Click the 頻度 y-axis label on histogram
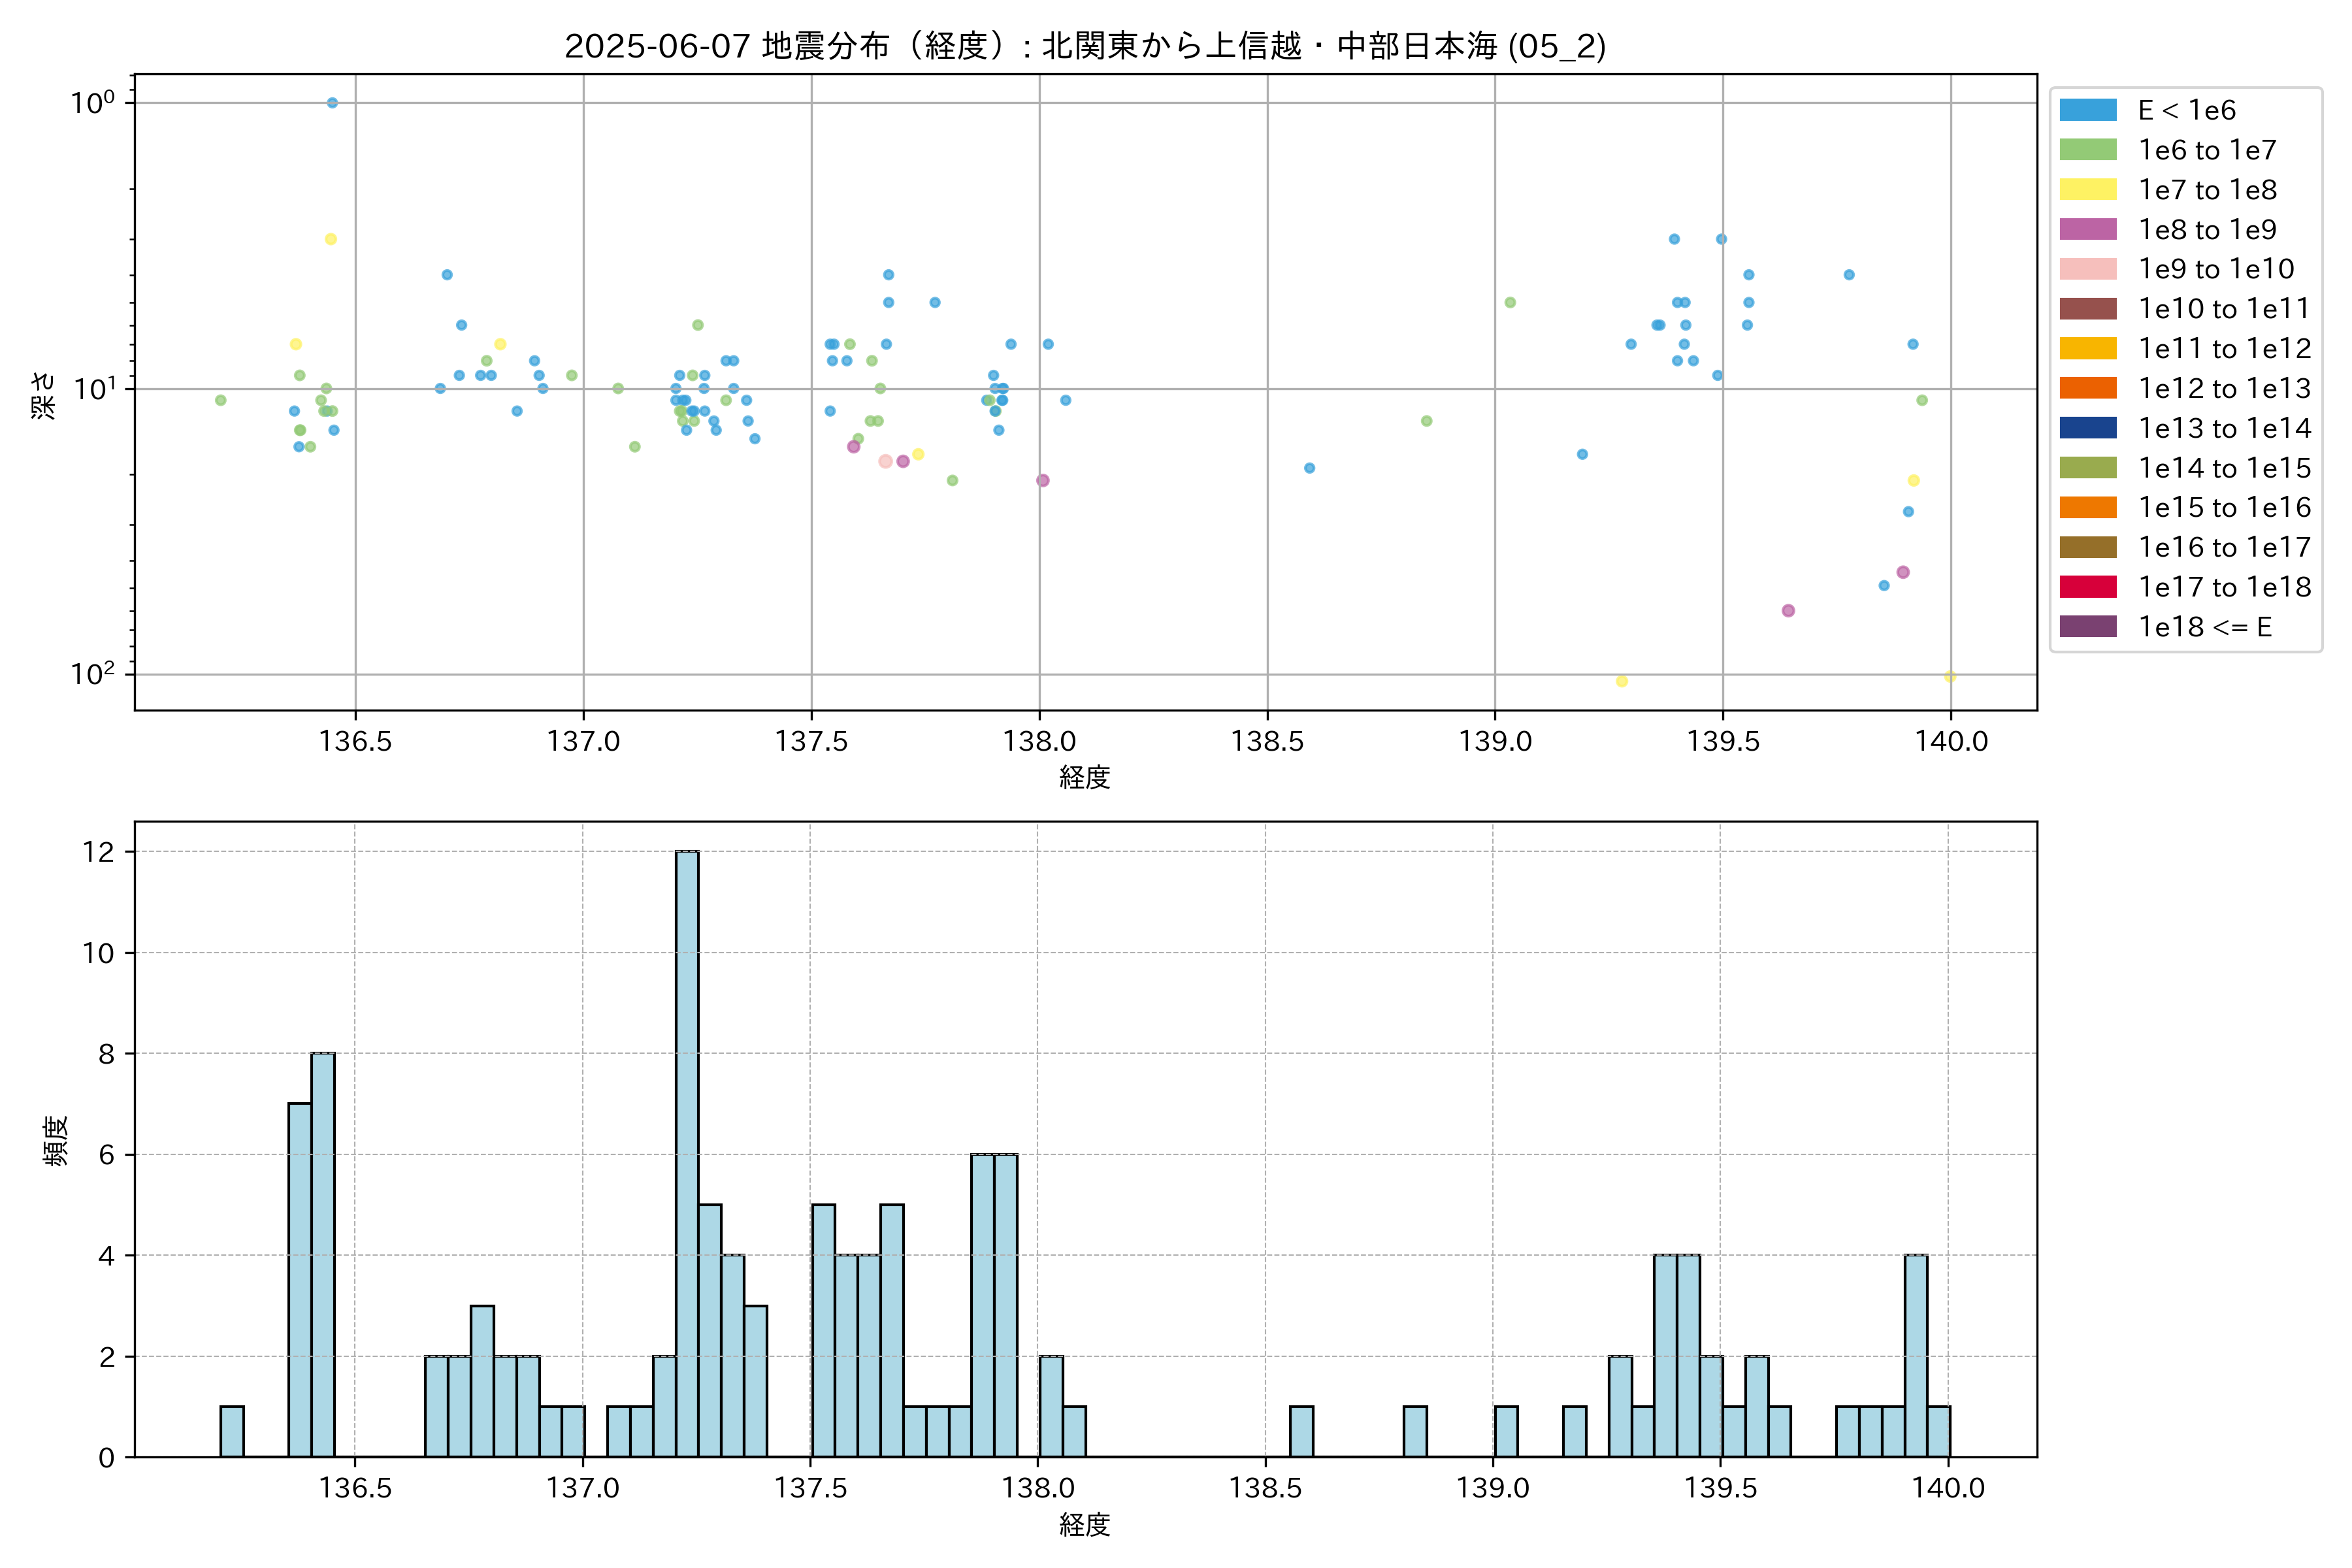Screen dimensions: 2352x1568 (56, 1141)
